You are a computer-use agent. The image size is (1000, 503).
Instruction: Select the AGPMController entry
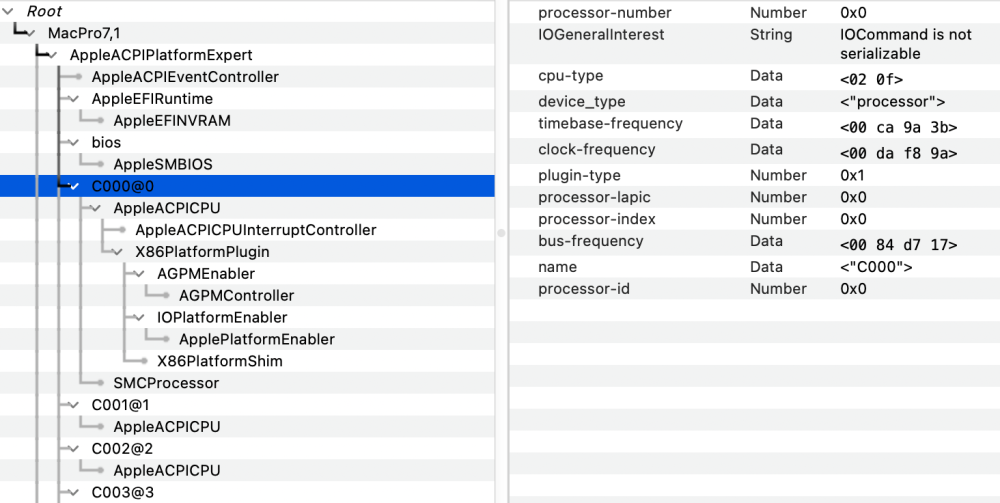point(237,296)
